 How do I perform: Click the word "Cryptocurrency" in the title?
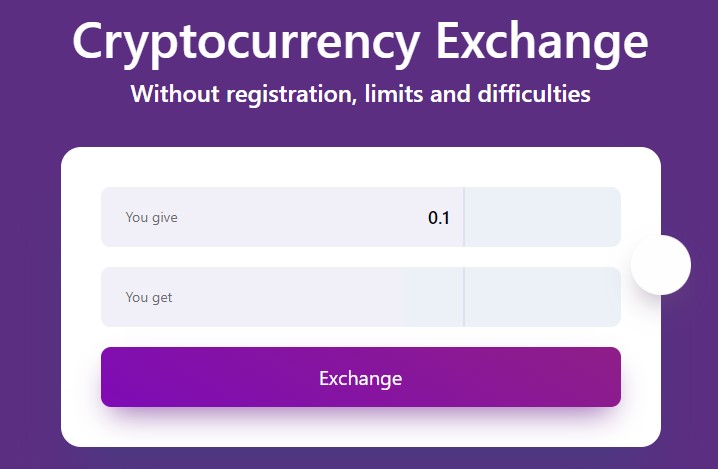pos(246,42)
